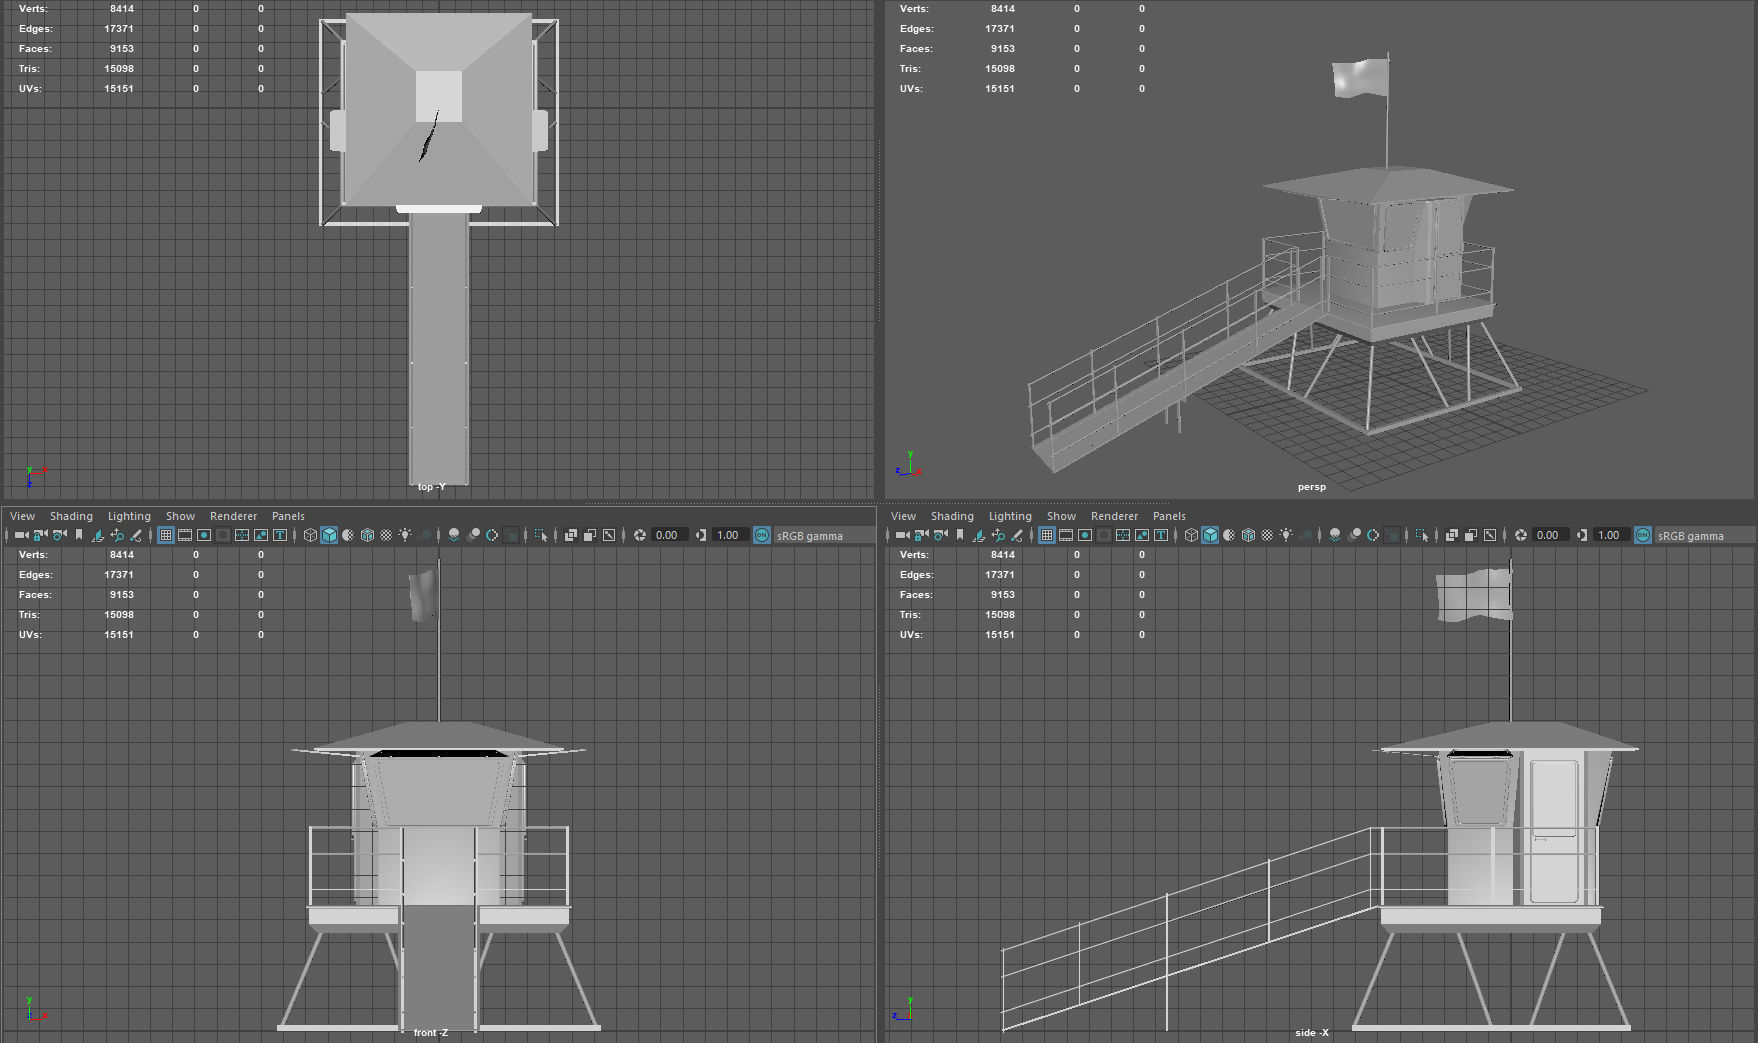The height and width of the screenshot is (1043, 1758).
Task: Click the 'persp' viewport camera label
Action: (x=1311, y=487)
